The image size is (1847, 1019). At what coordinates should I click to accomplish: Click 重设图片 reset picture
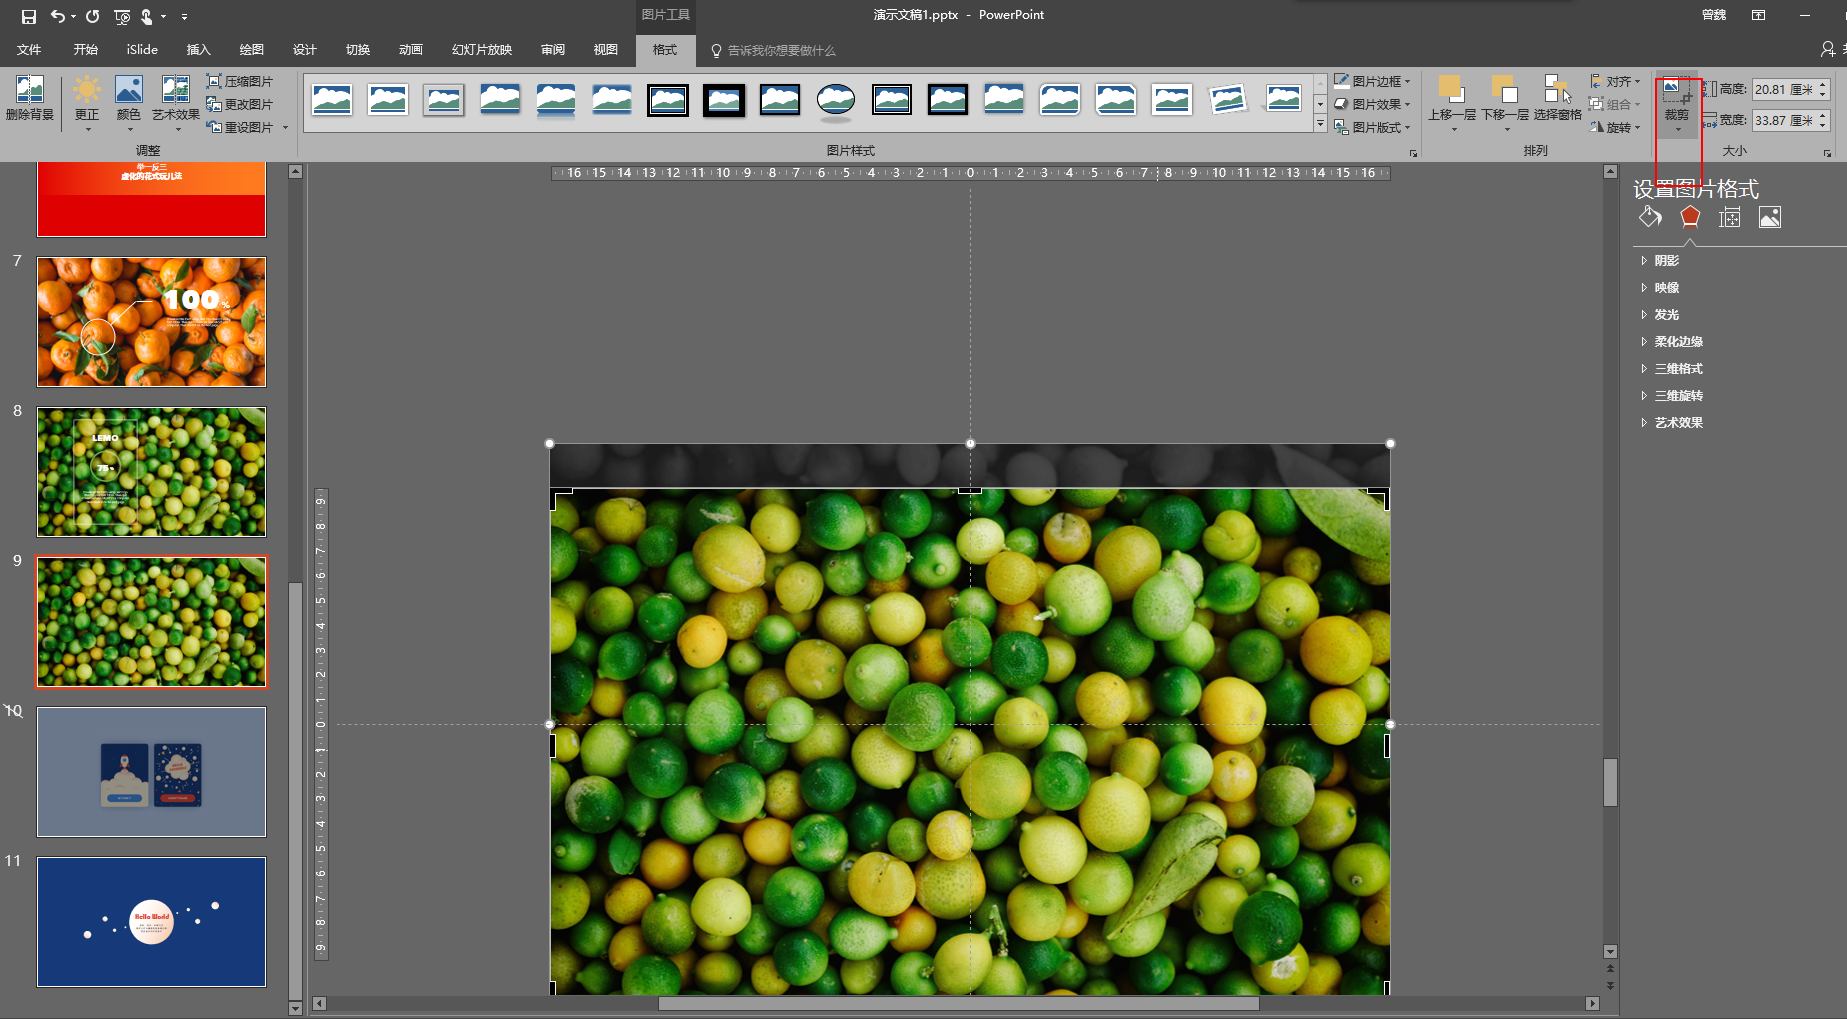coord(240,127)
